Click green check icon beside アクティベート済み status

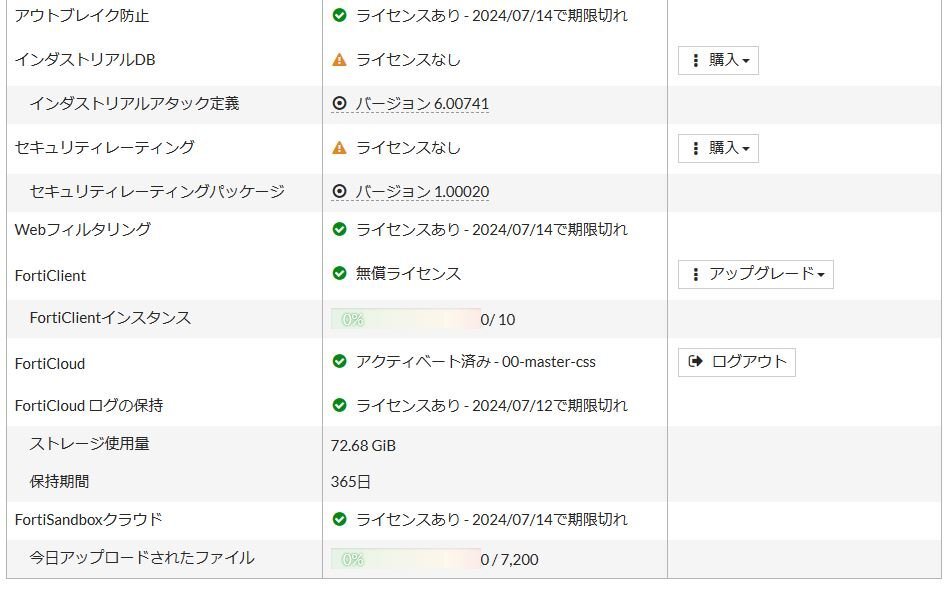point(339,362)
